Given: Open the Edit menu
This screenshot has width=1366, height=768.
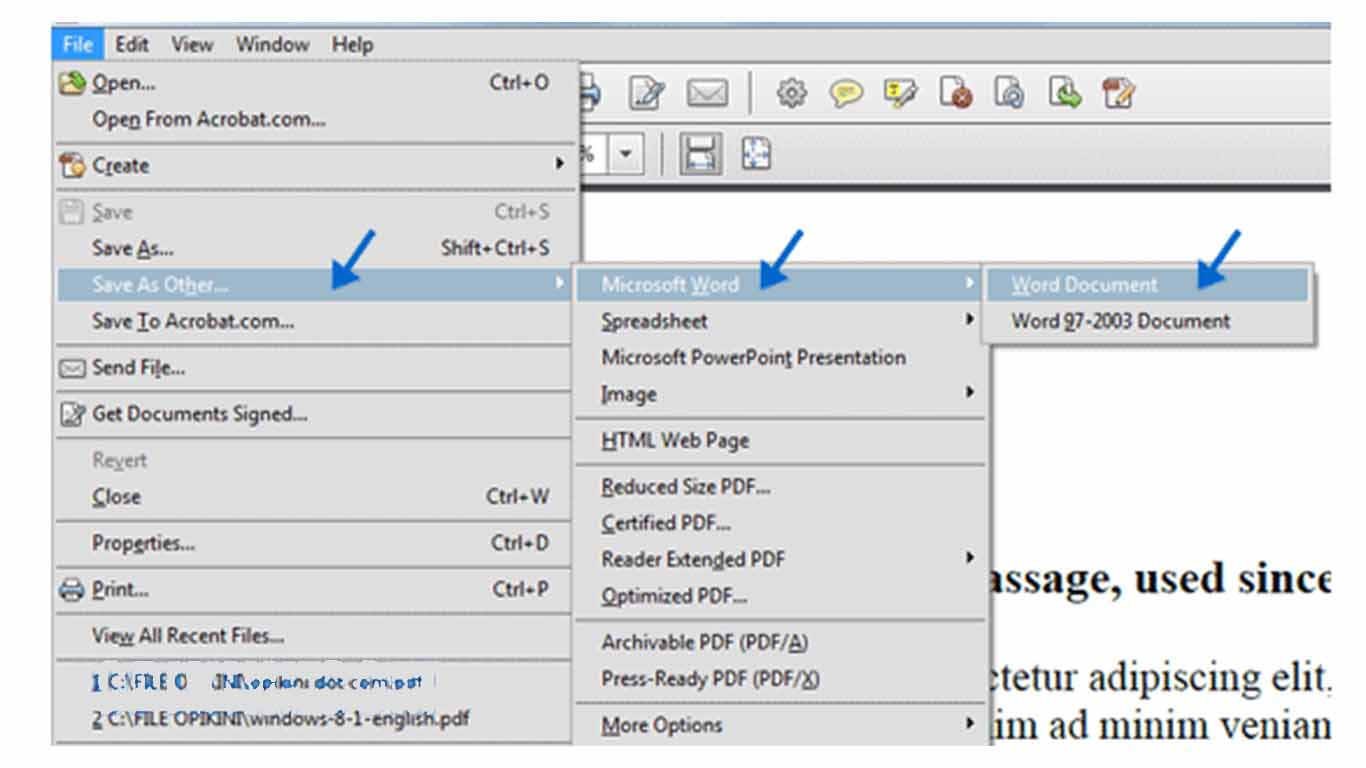Looking at the screenshot, I should [132, 44].
